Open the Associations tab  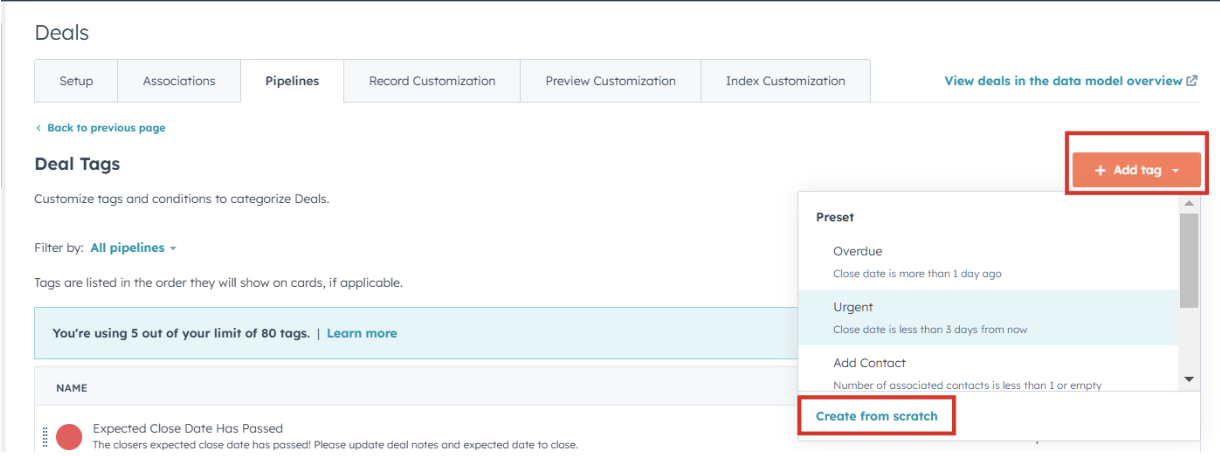pyautogui.click(x=179, y=81)
